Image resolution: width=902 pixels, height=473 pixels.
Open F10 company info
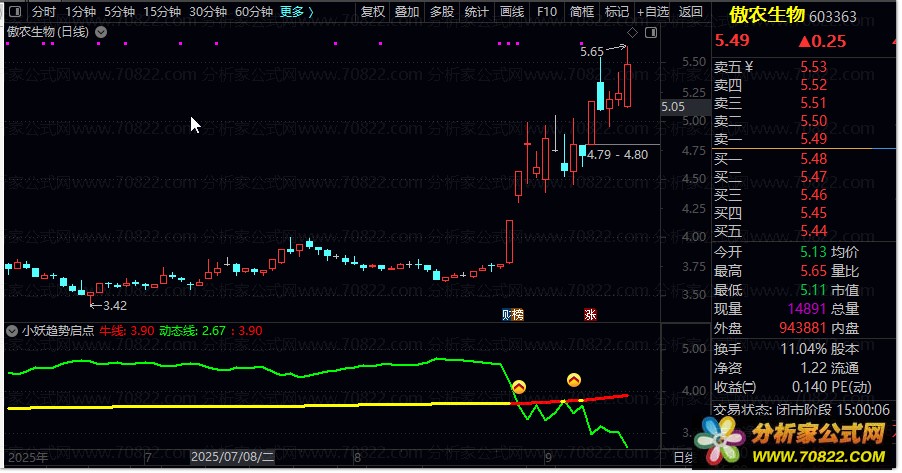pos(546,12)
